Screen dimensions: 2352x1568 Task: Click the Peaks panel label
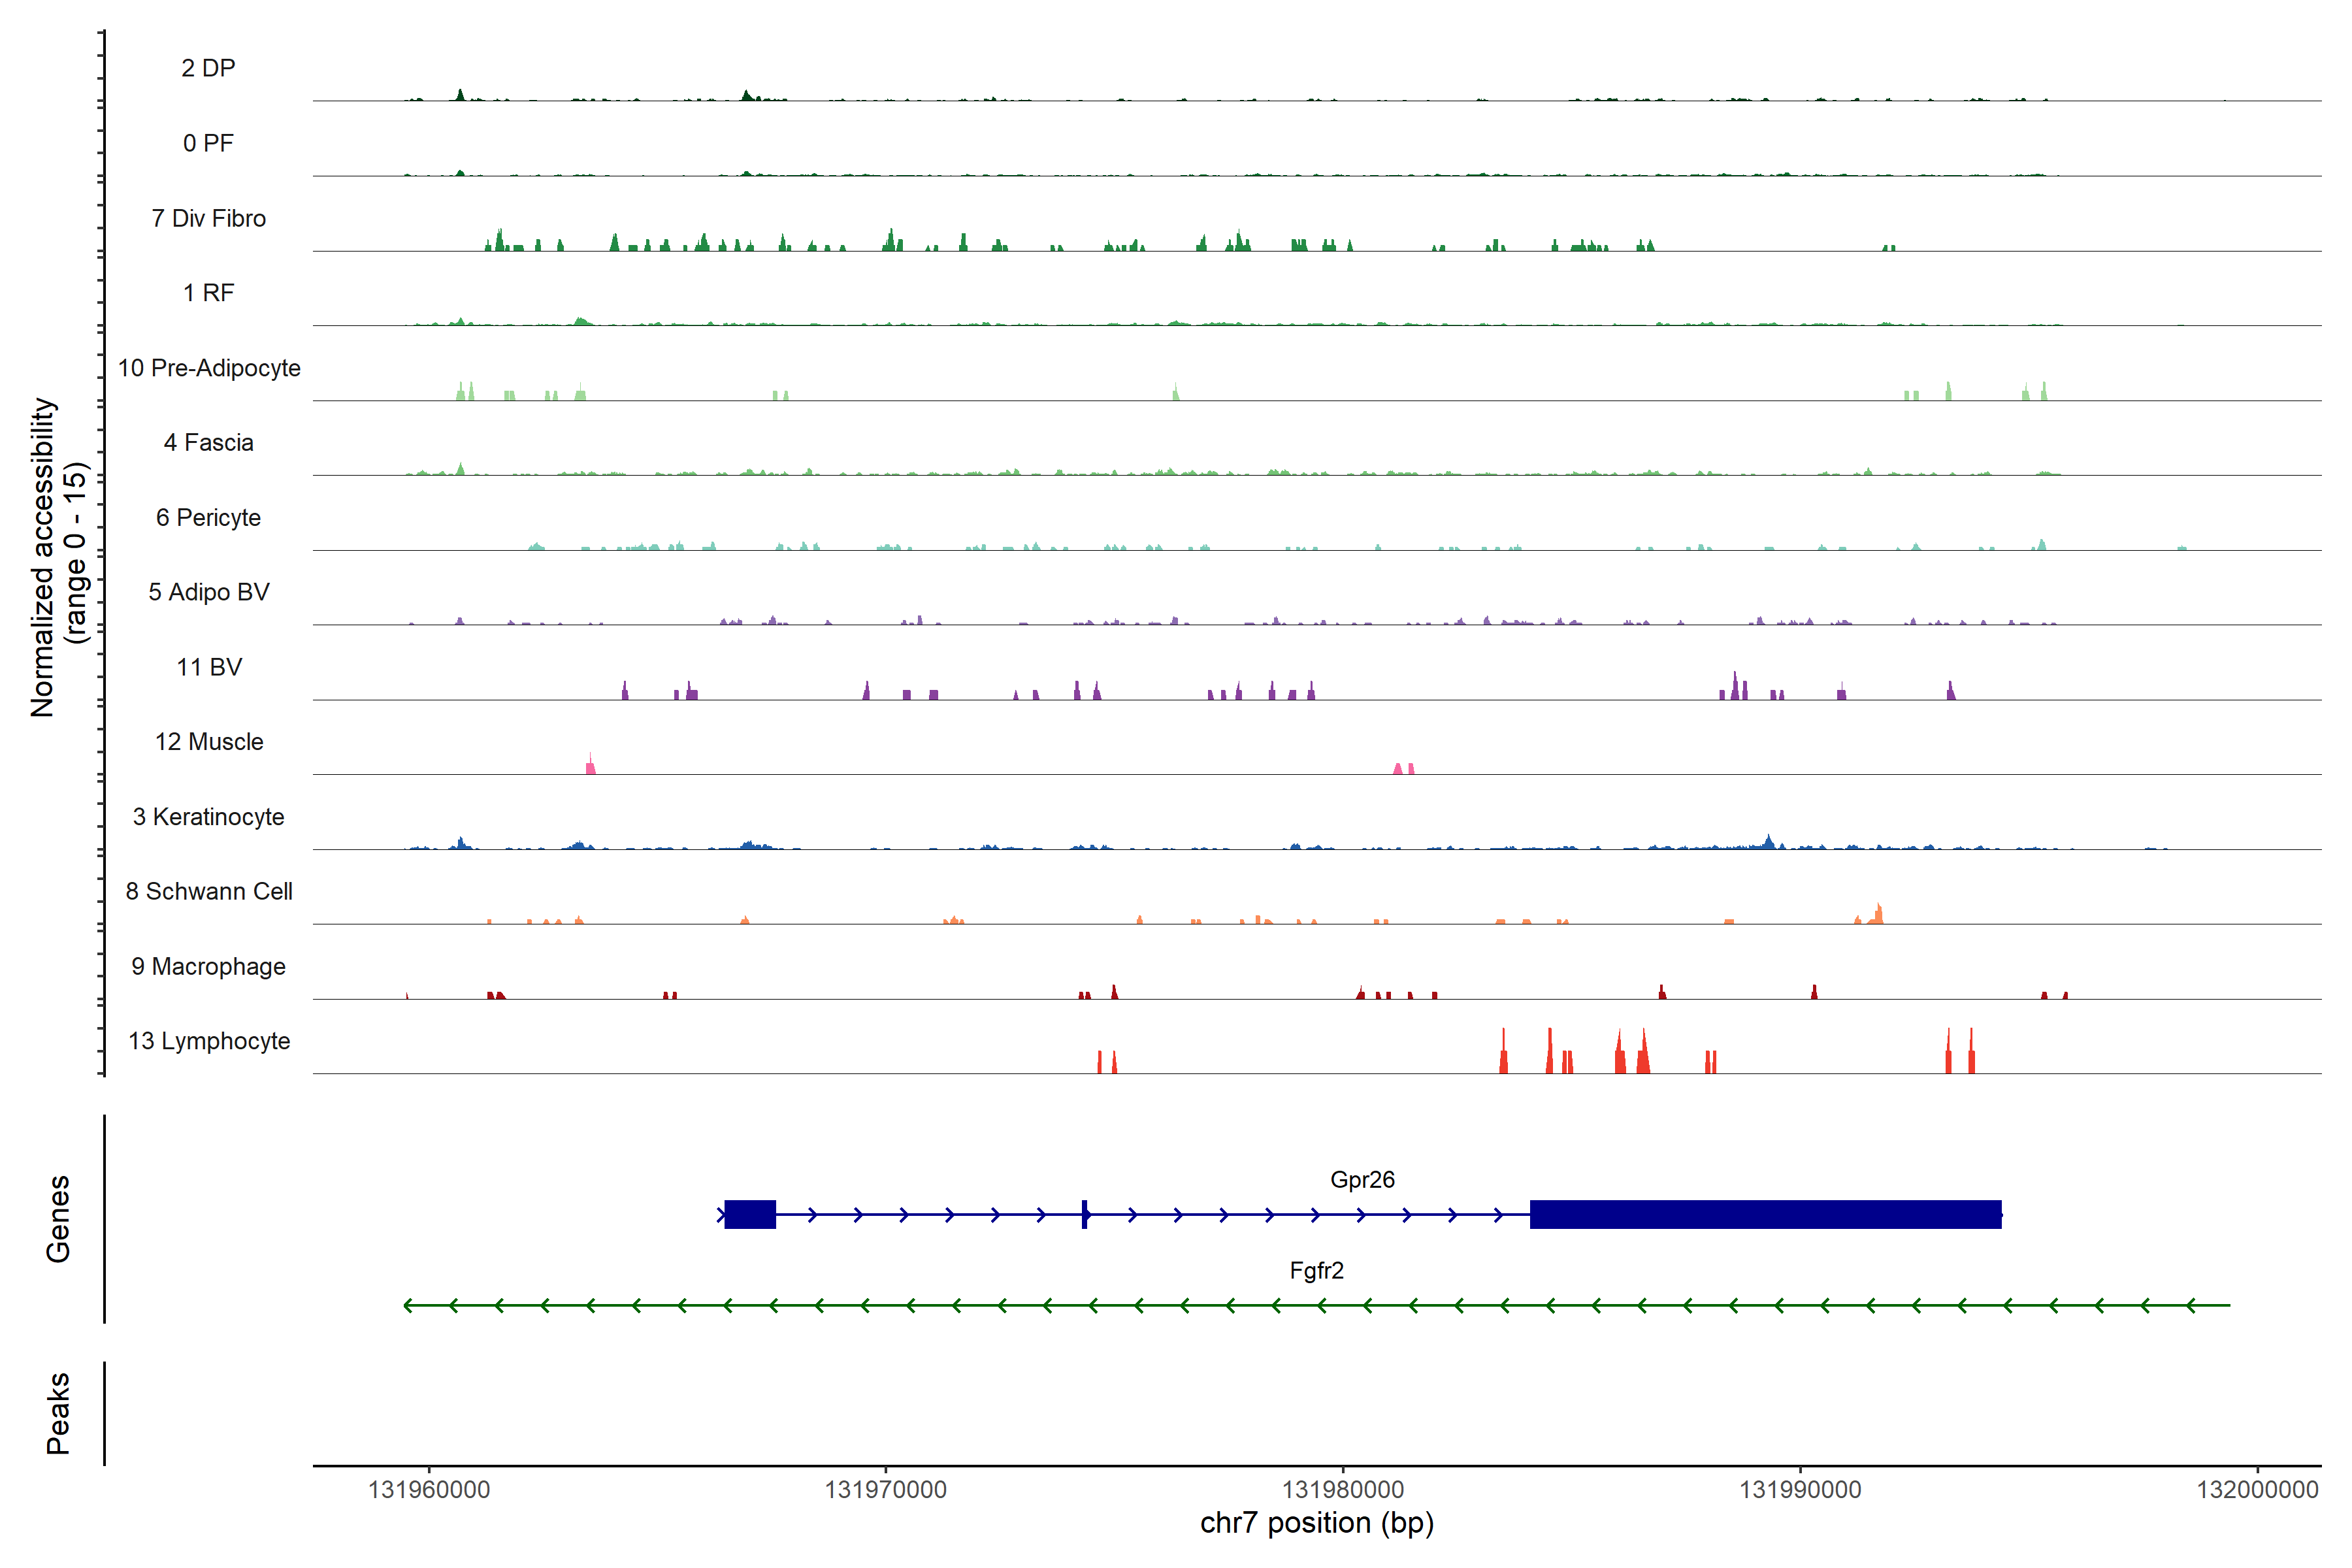[x=58, y=1412]
